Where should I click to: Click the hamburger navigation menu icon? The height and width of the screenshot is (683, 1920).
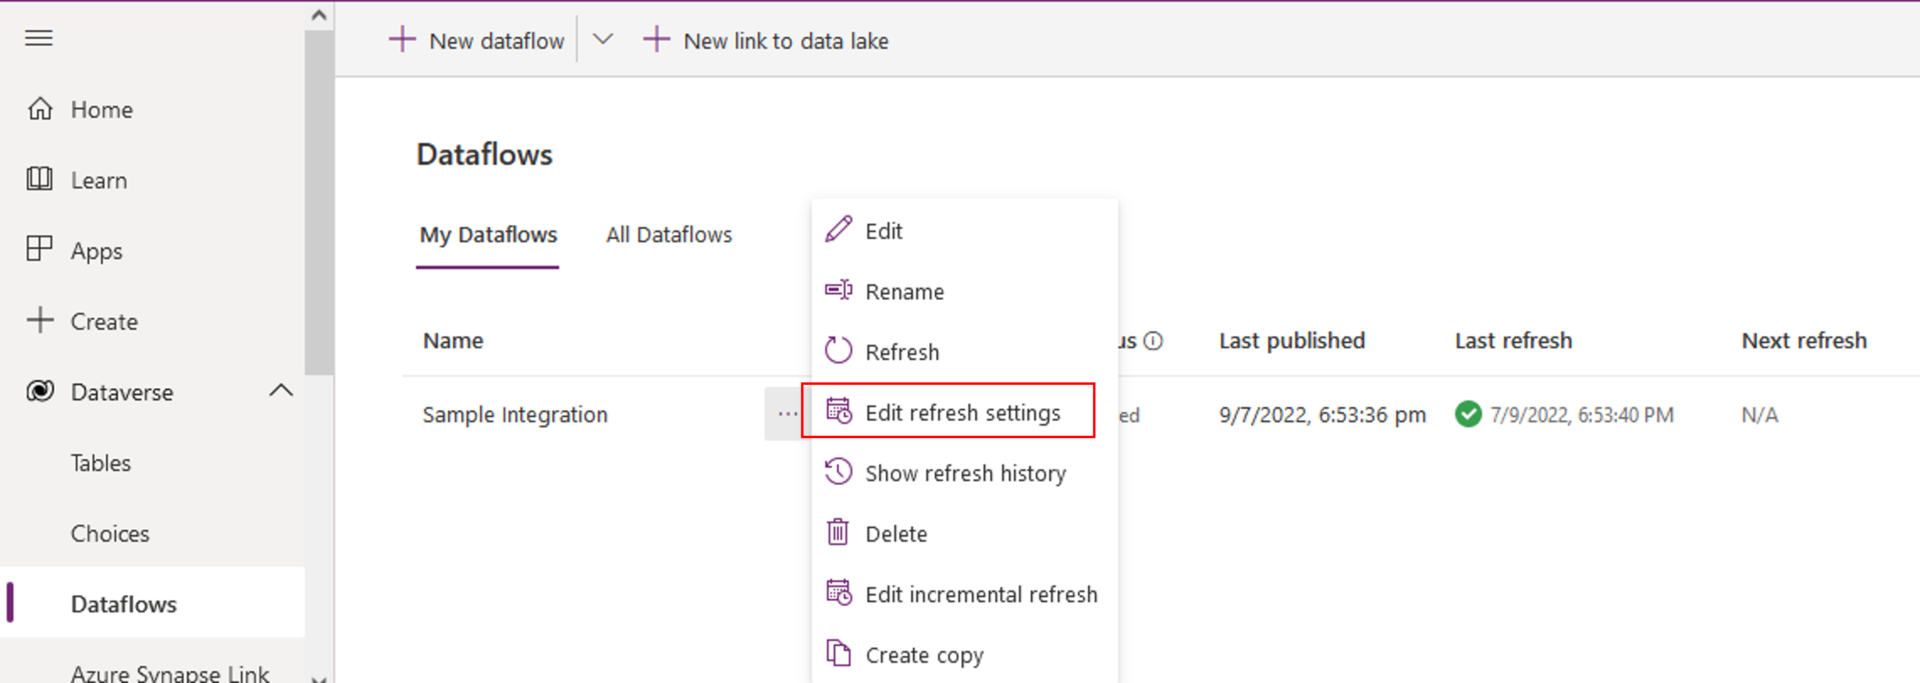click(39, 38)
